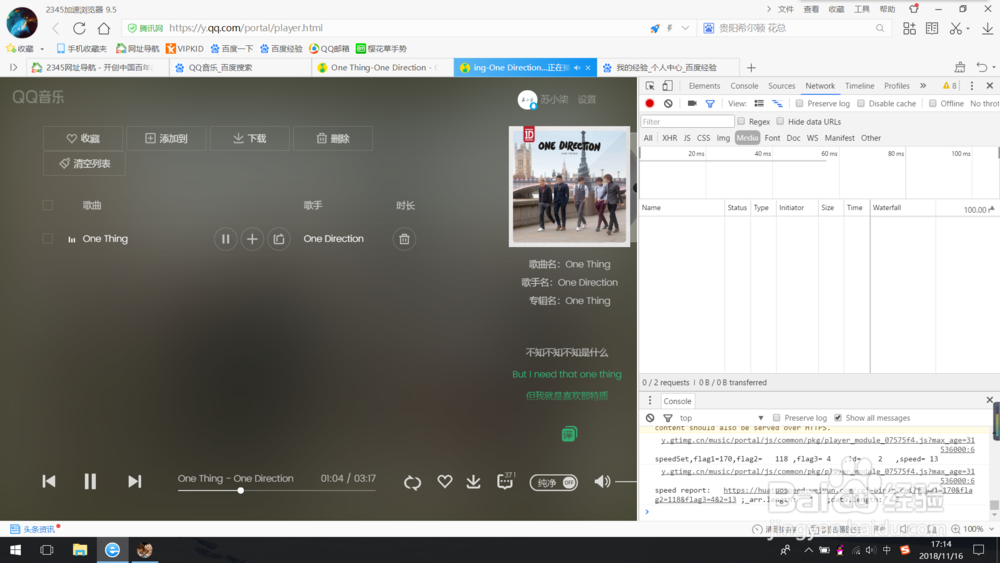Enable Preserve log in Network panel
This screenshot has height=563, width=1000.
[x=799, y=103]
